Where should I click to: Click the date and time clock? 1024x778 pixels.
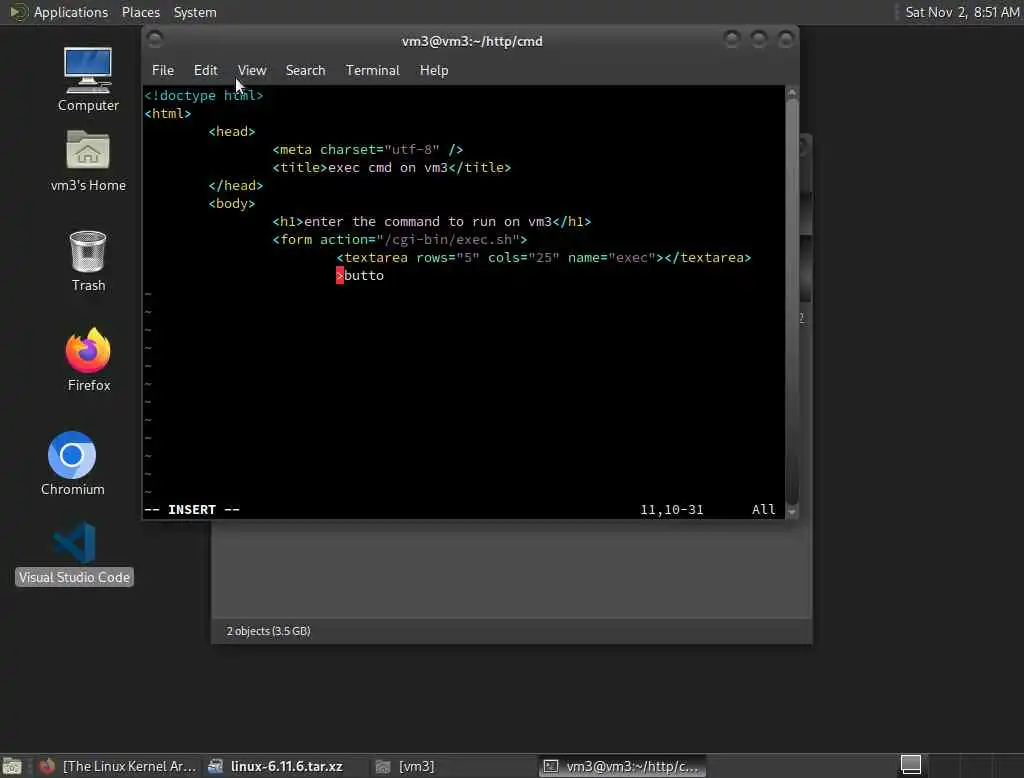pyautogui.click(x=961, y=12)
